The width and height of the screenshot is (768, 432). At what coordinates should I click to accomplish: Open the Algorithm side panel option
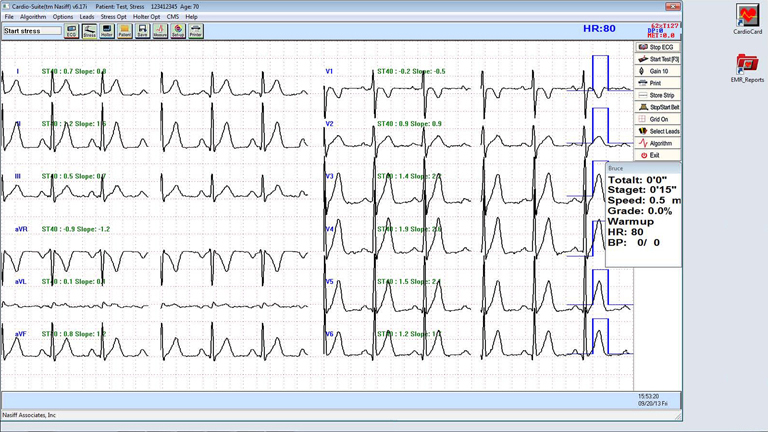pyautogui.click(x=658, y=143)
